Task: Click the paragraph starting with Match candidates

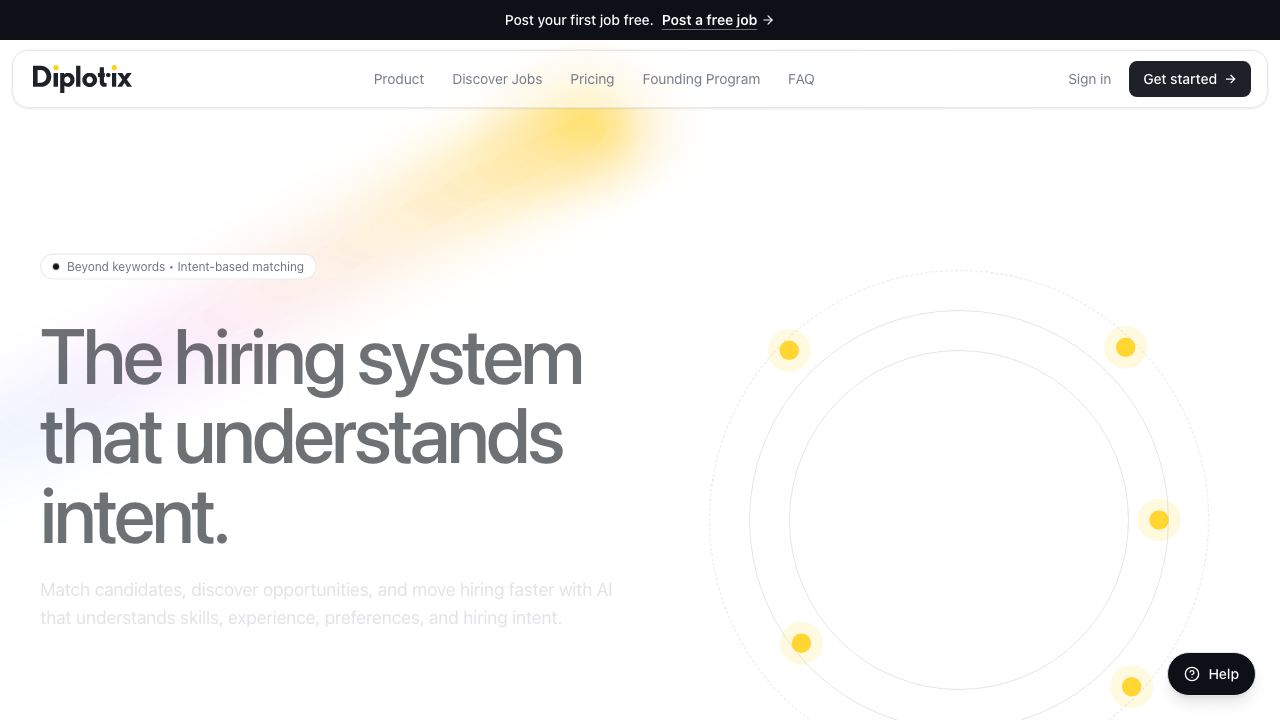Action: point(326,604)
